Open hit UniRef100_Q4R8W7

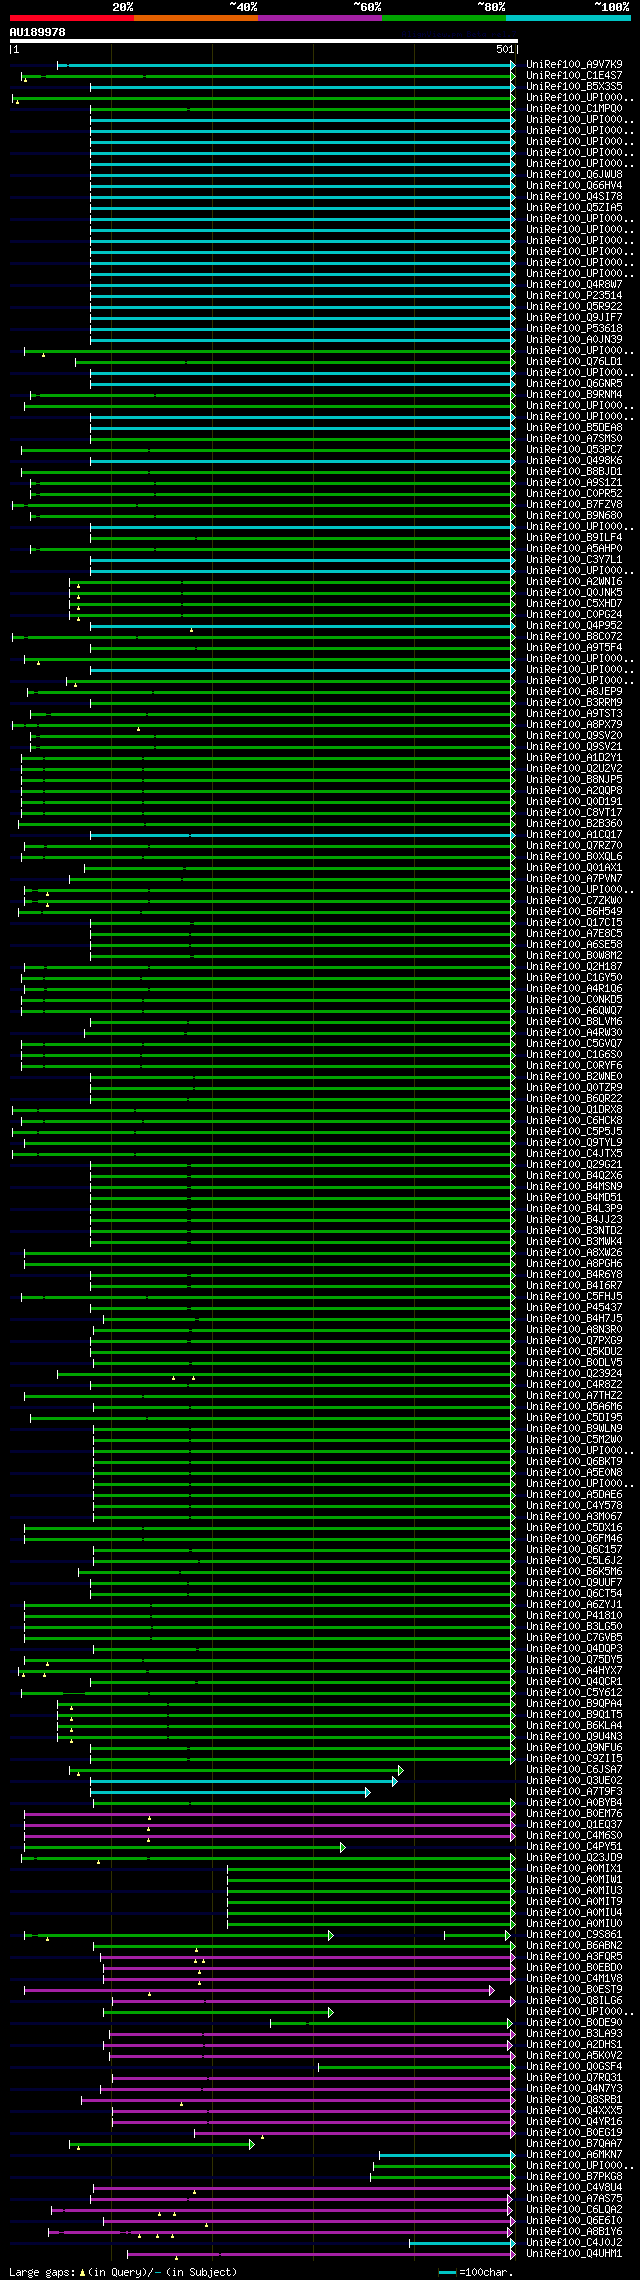[574, 285]
